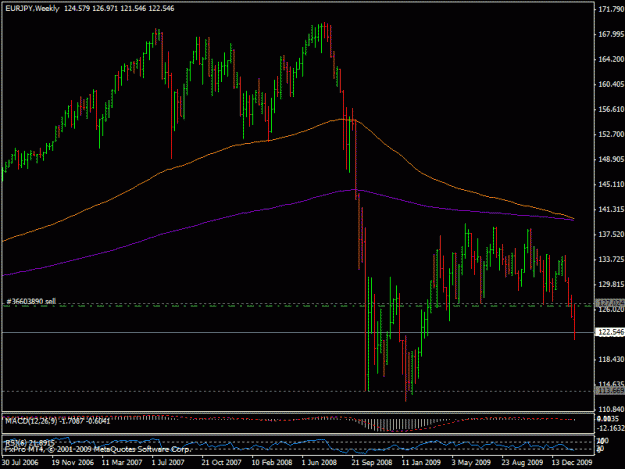Click the 3 May 2009 date label
The height and width of the screenshot is (469, 625).
pyautogui.click(x=471, y=463)
